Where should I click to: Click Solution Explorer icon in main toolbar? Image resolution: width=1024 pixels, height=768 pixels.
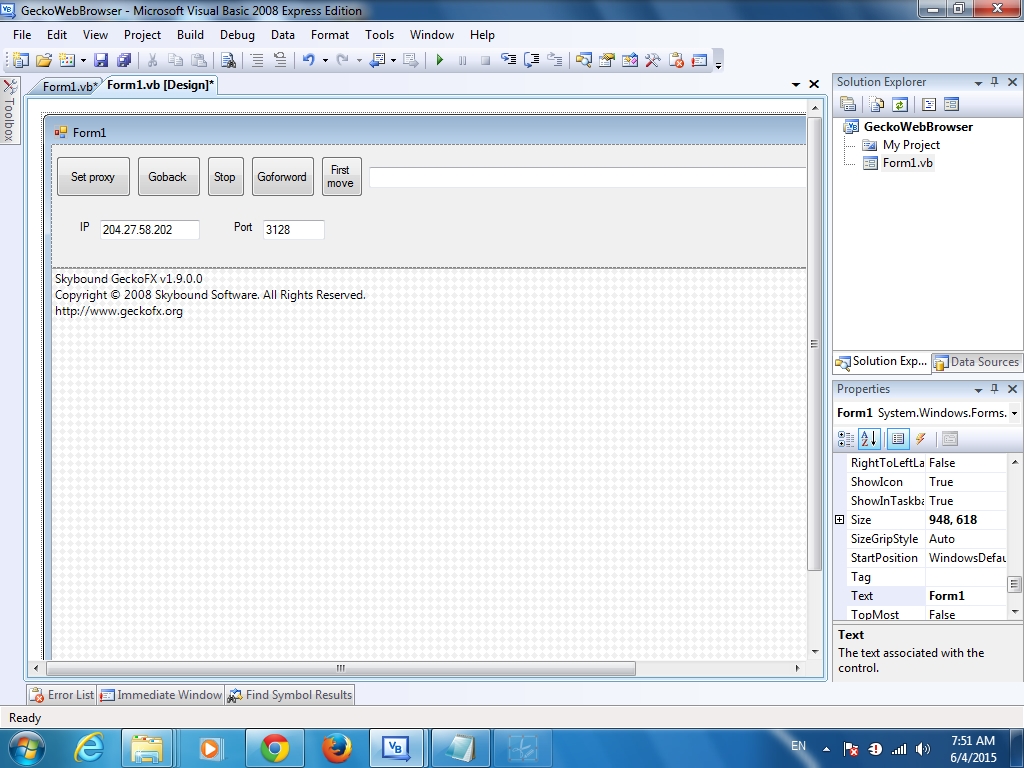[584, 60]
